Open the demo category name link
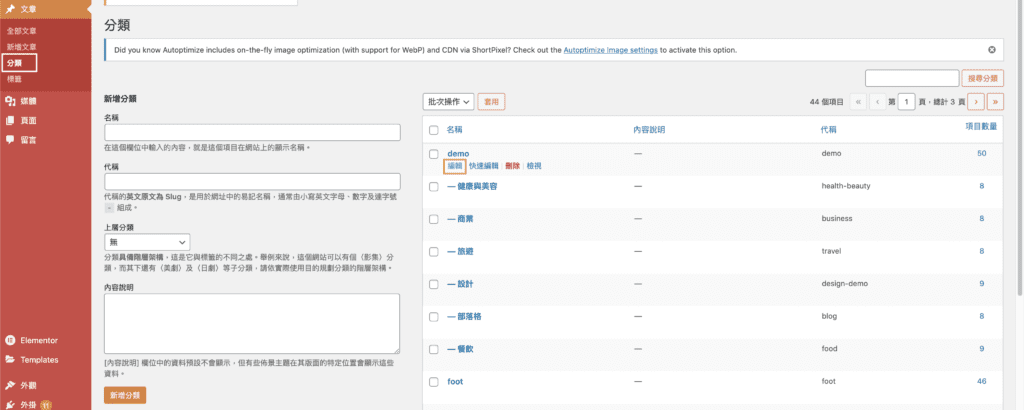This screenshot has width=1024, height=410. pos(458,153)
